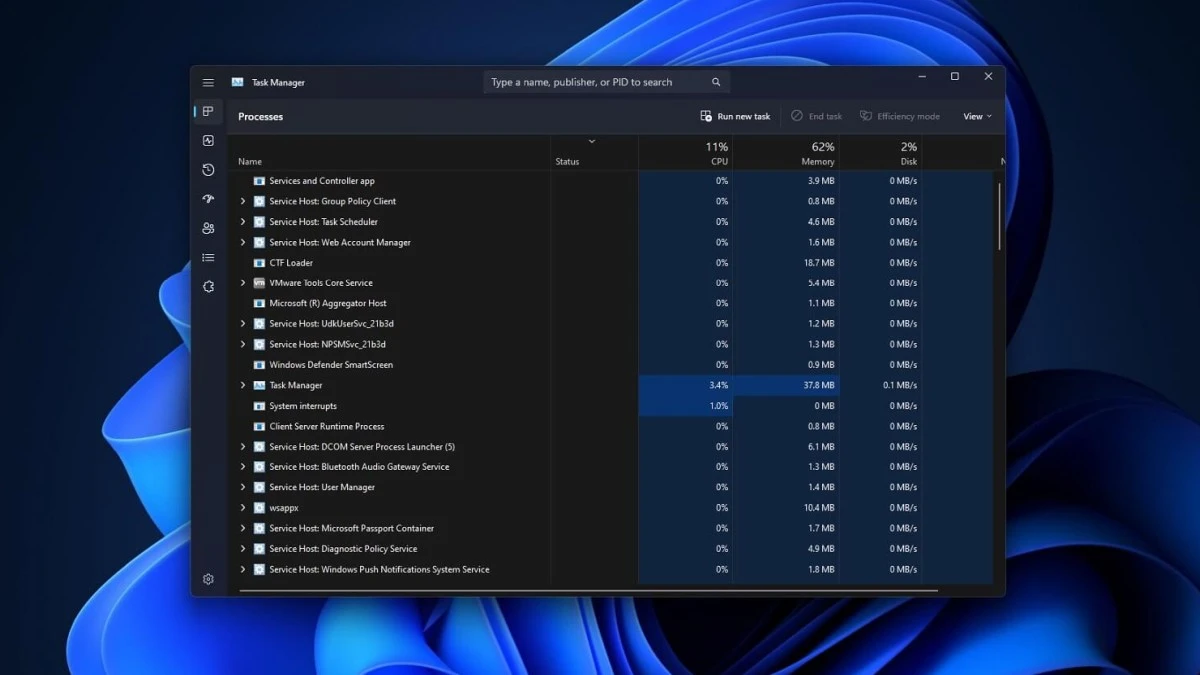1200x675 pixels.
Task: Open the Services view in sidebar
Action: [208, 286]
